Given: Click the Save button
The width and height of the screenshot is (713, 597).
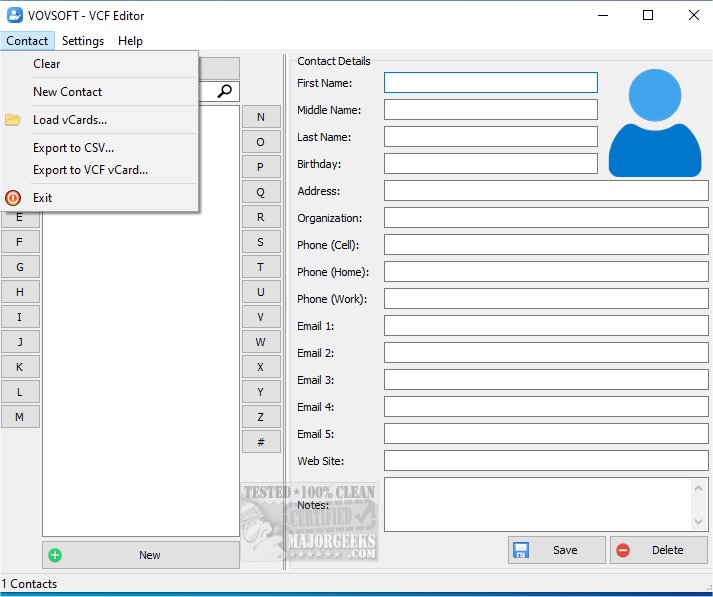Looking at the screenshot, I should point(557,550).
